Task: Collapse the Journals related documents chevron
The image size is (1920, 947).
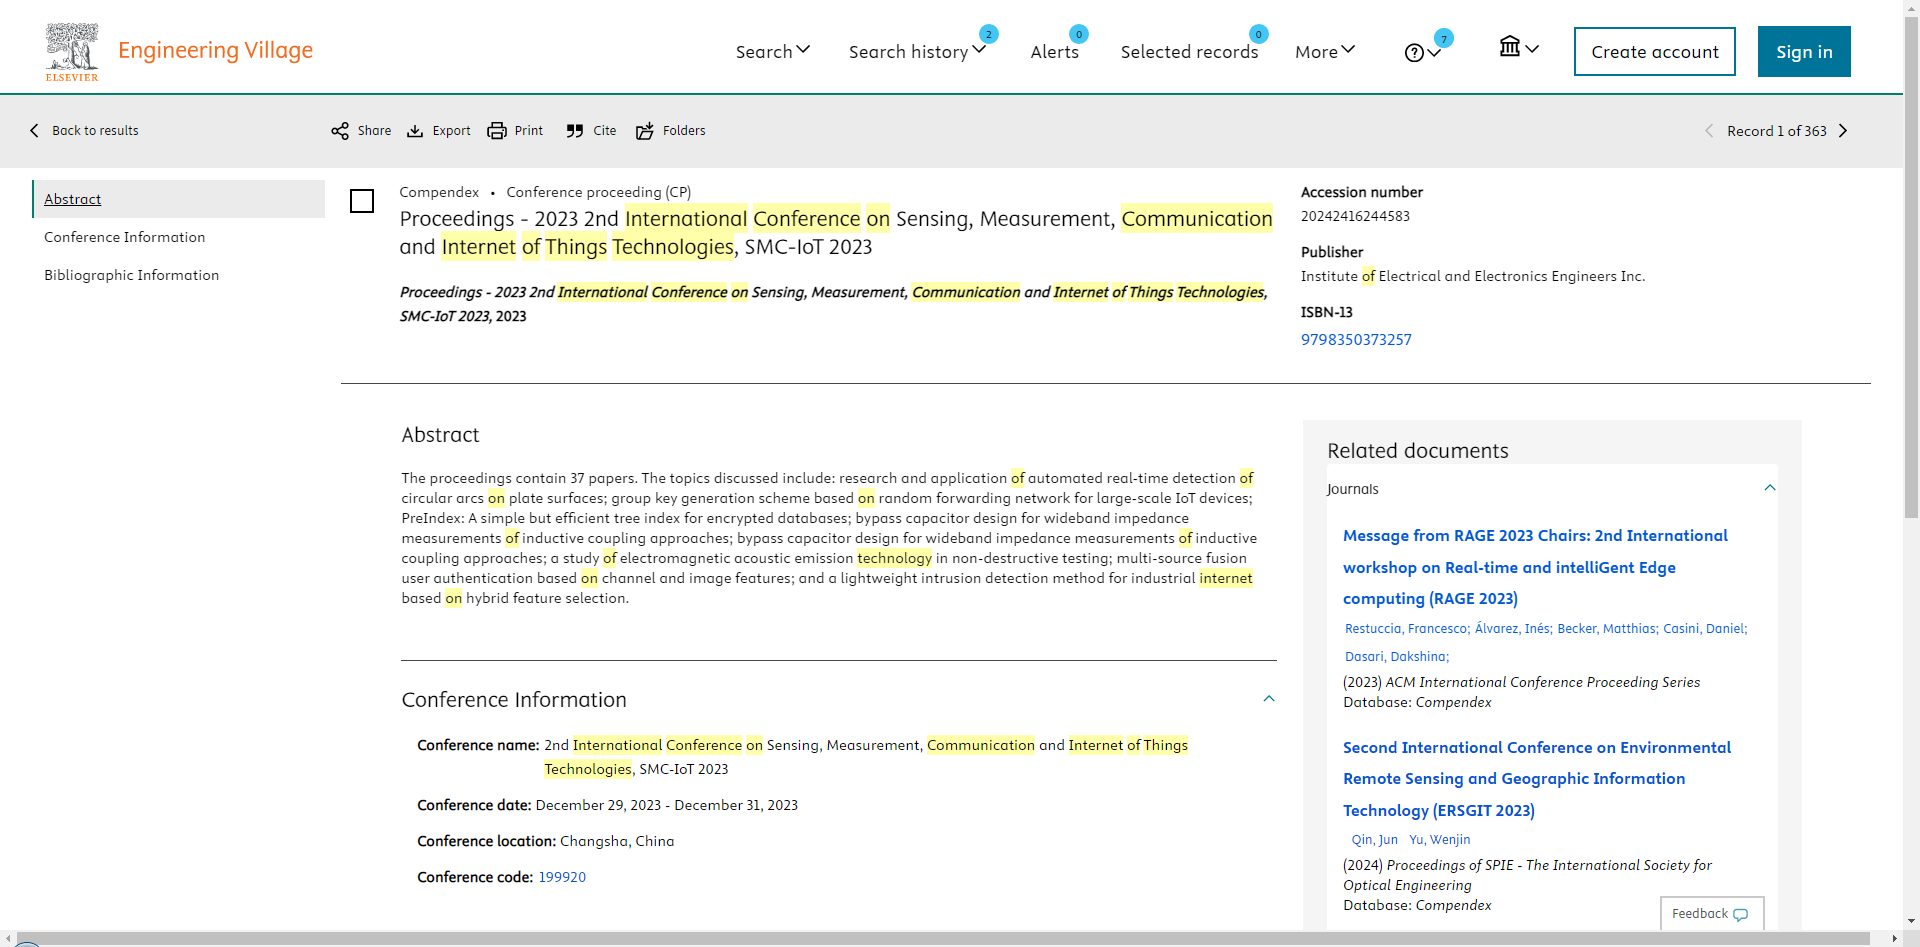Action: [1770, 488]
